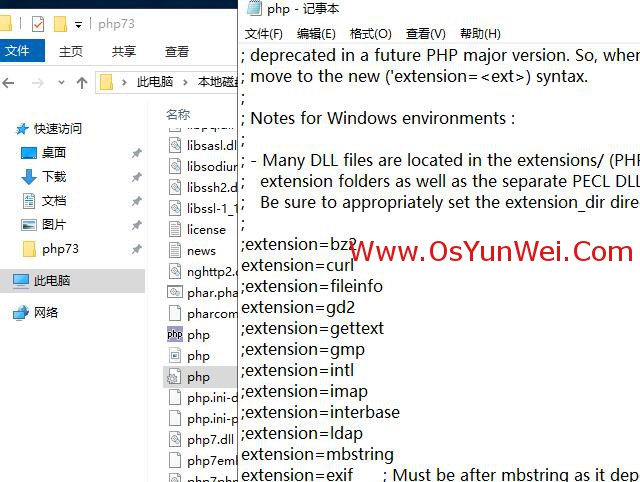Click in the line extension=curl
Image resolution: width=640 pixels, height=482 pixels.
298,266
